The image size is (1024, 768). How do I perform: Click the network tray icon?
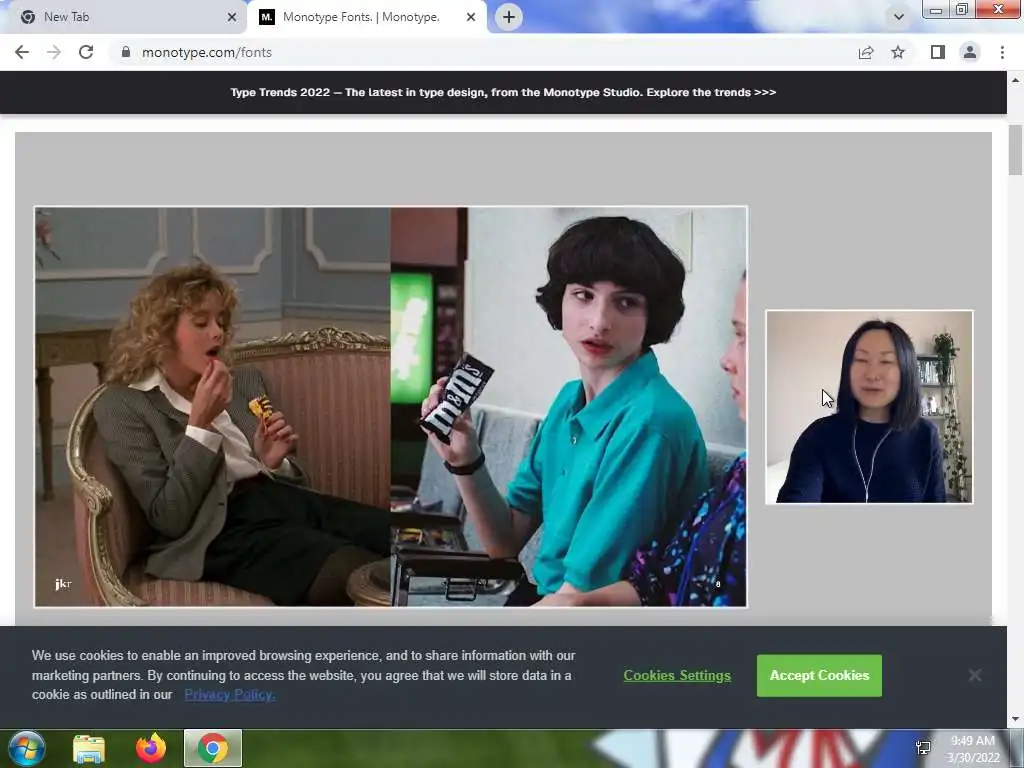coord(923,748)
